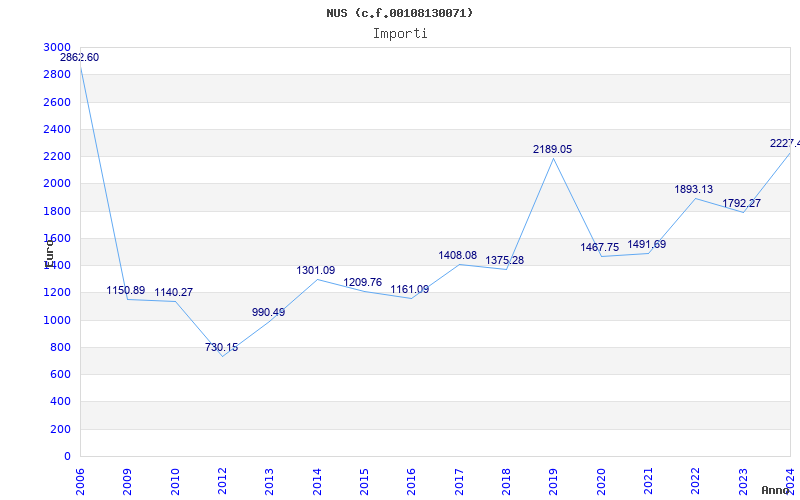Click the 2017 x-axis year label
The height and width of the screenshot is (500, 800).
tap(459, 482)
